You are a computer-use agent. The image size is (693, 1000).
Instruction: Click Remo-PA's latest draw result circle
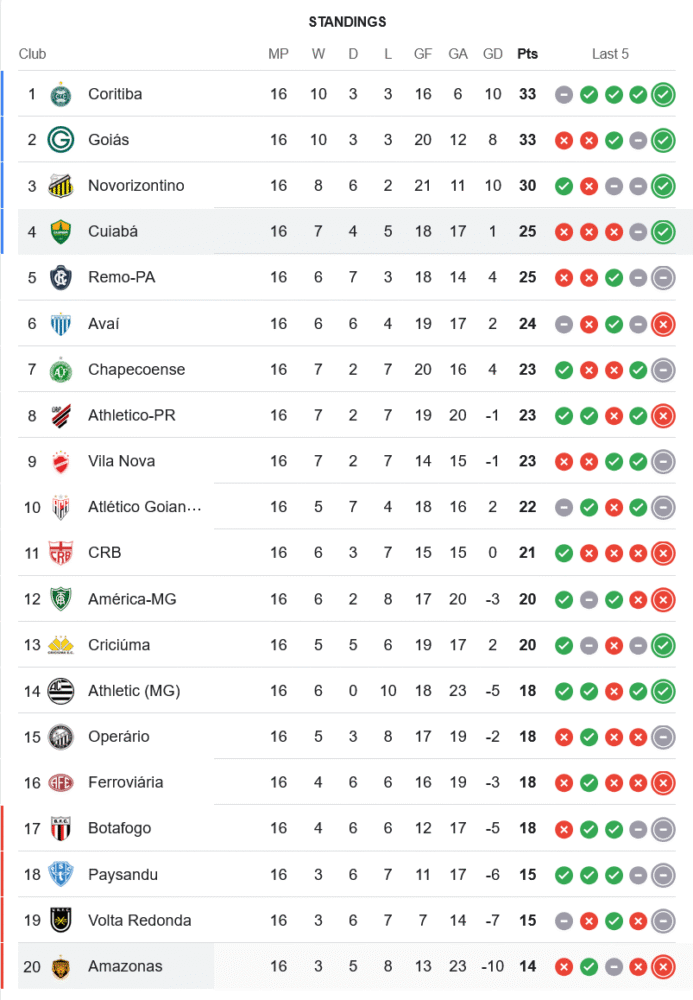pyautogui.click(x=663, y=278)
